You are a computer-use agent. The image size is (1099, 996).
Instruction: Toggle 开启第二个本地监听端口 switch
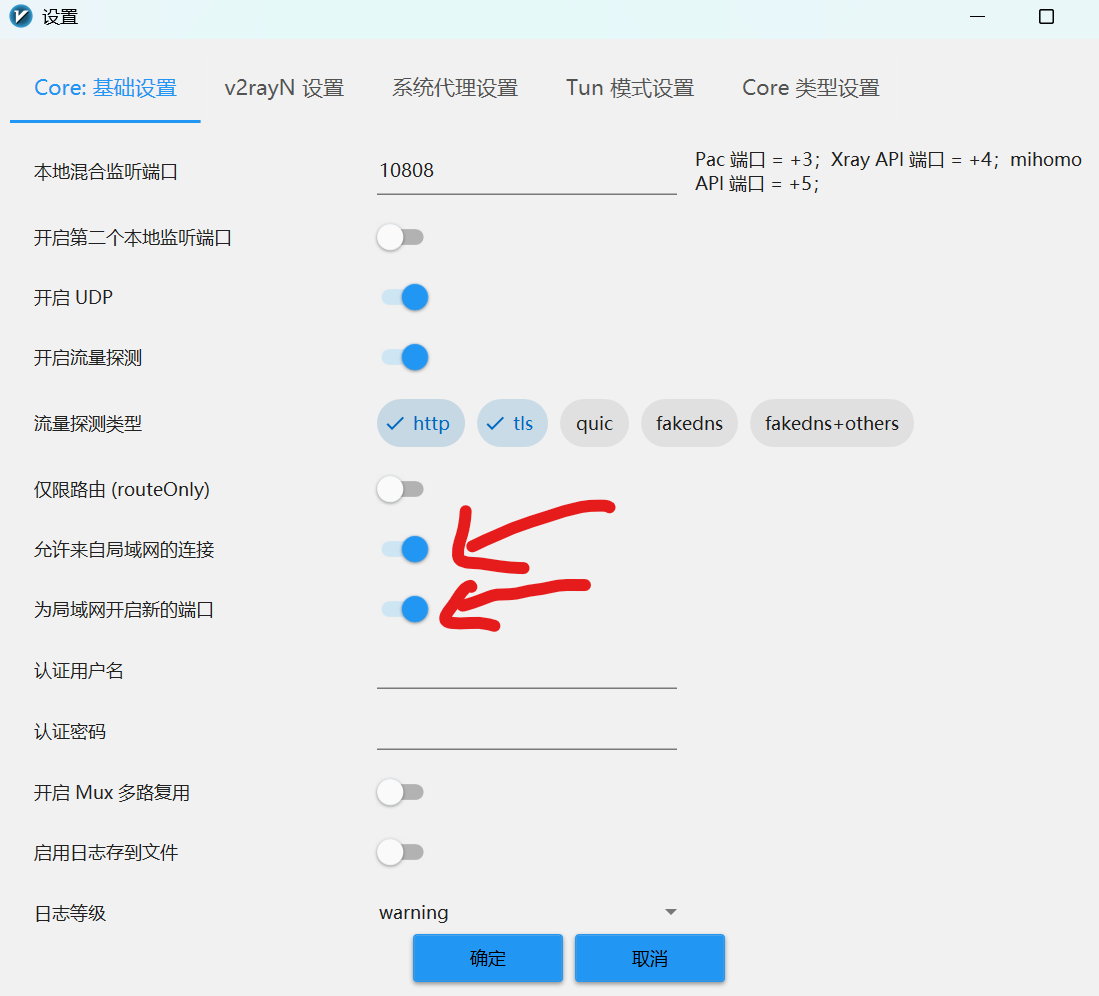(x=401, y=238)
